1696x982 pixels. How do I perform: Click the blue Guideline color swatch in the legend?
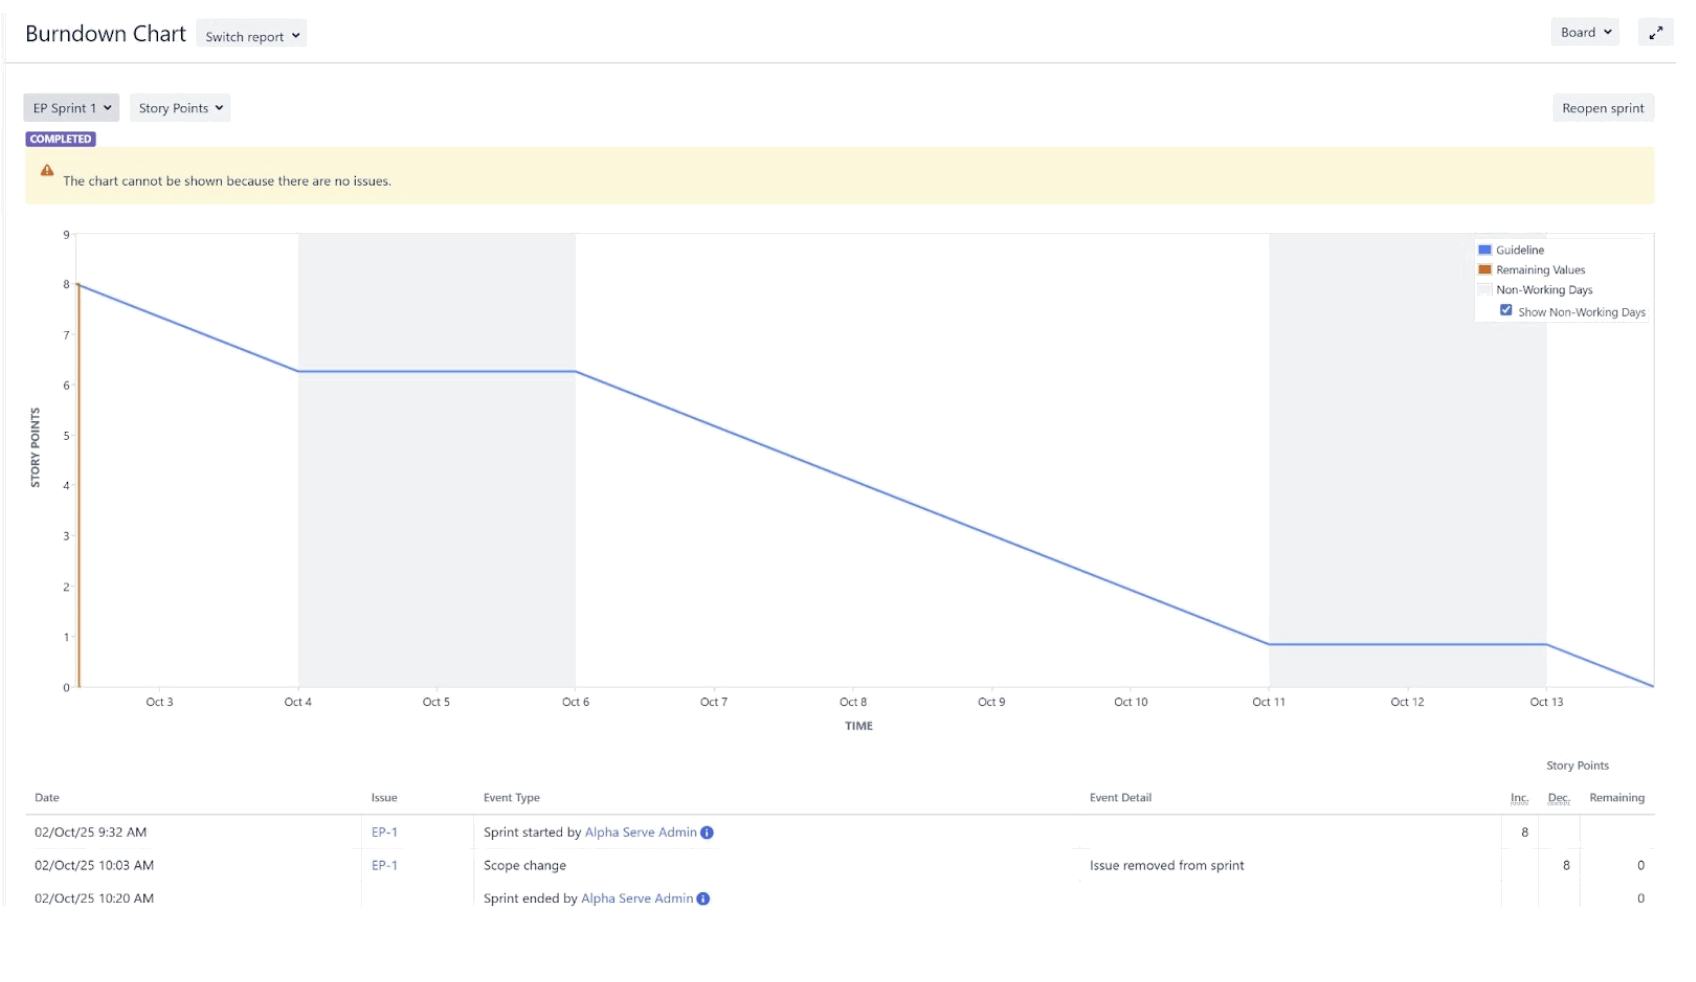click(x=1486, y=249)
